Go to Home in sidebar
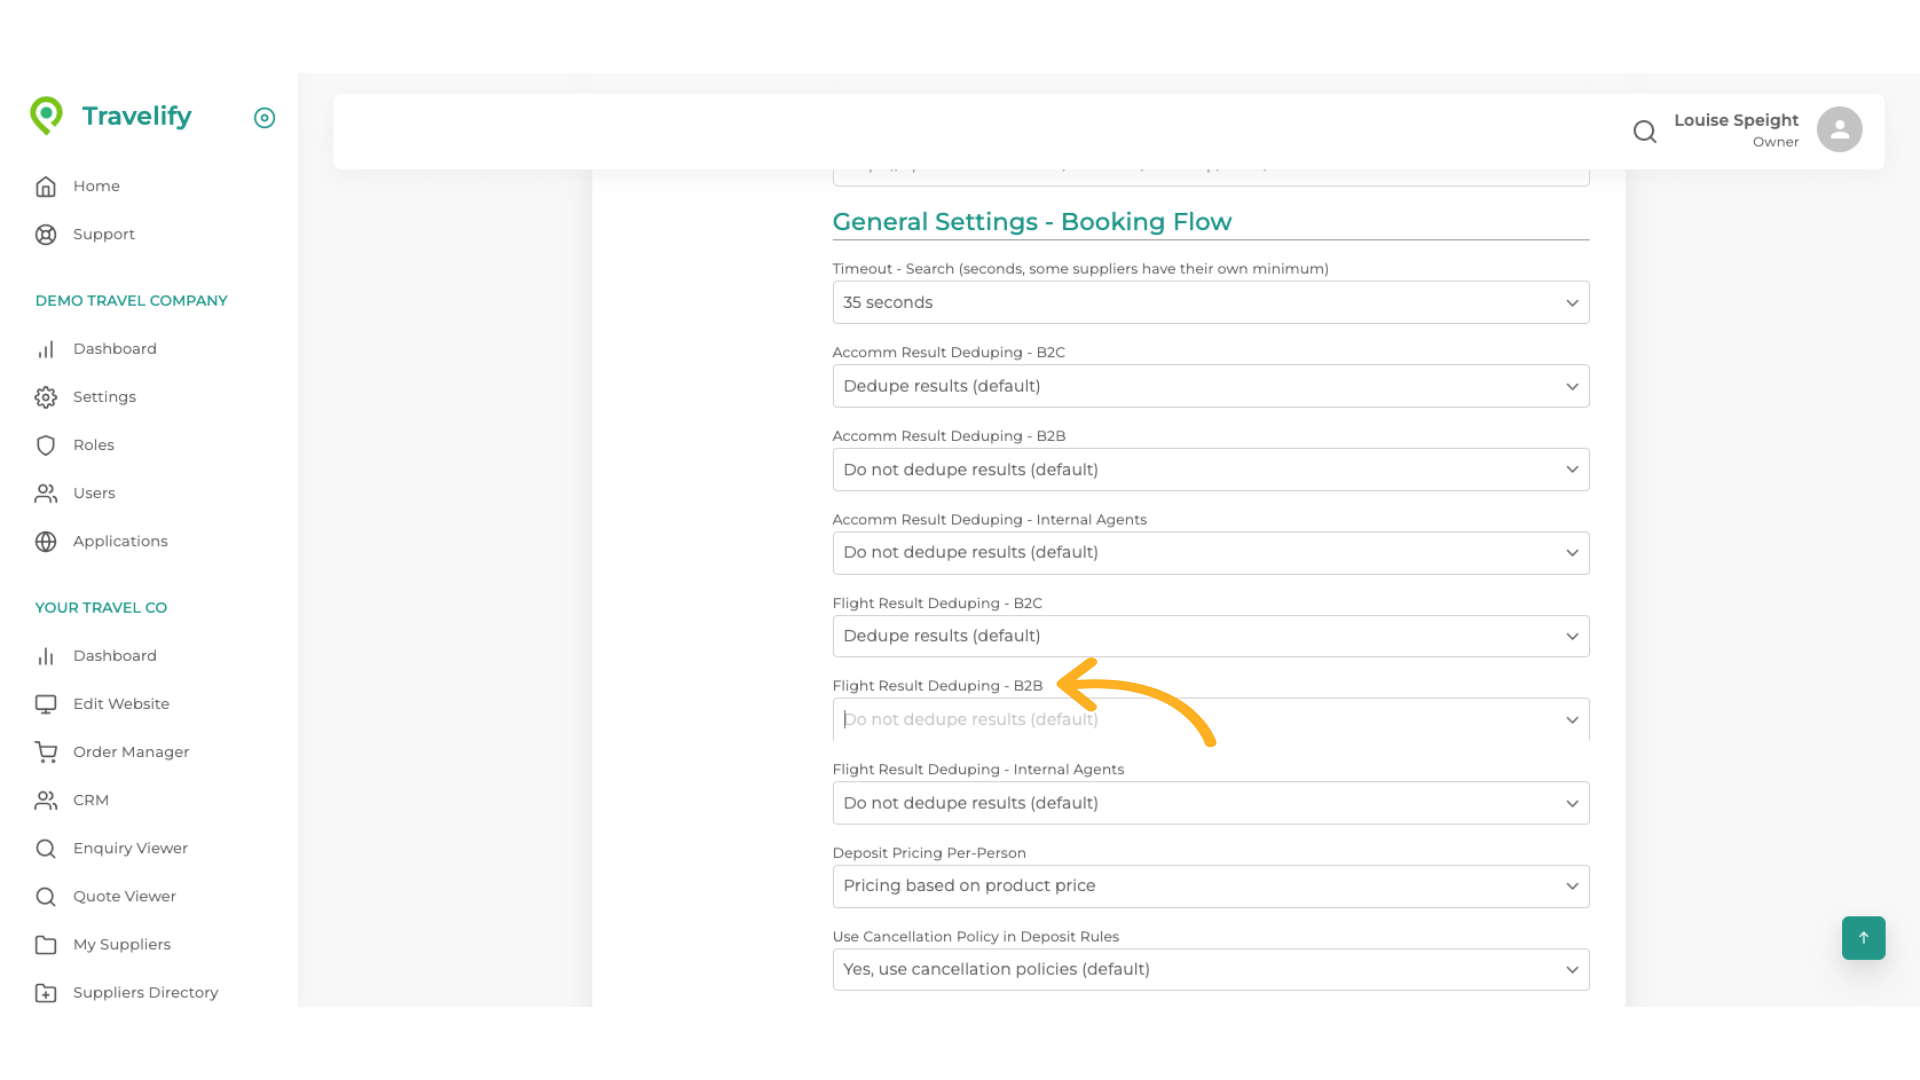Screen dimensions: 1920x1080 (96, 186)
